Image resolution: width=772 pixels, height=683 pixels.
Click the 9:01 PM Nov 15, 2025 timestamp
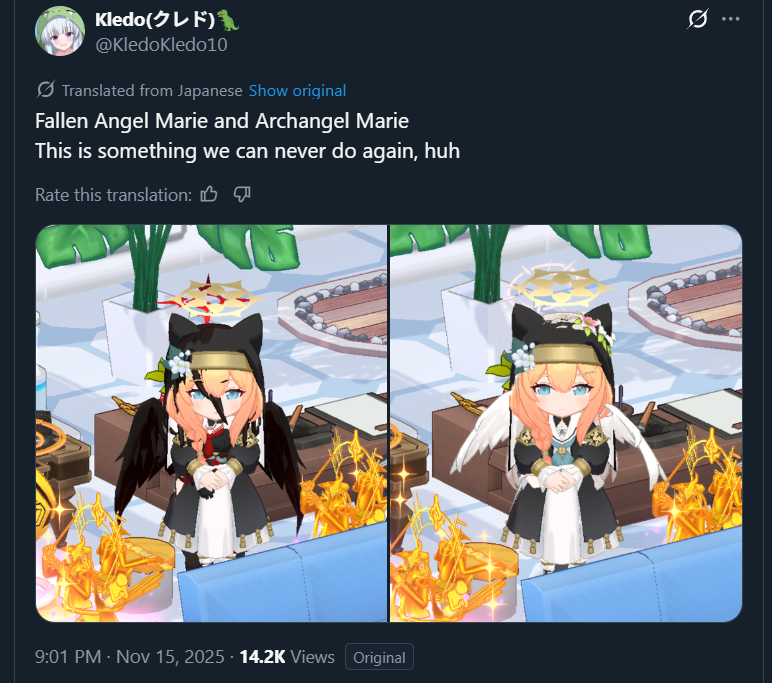click(129, 657)
